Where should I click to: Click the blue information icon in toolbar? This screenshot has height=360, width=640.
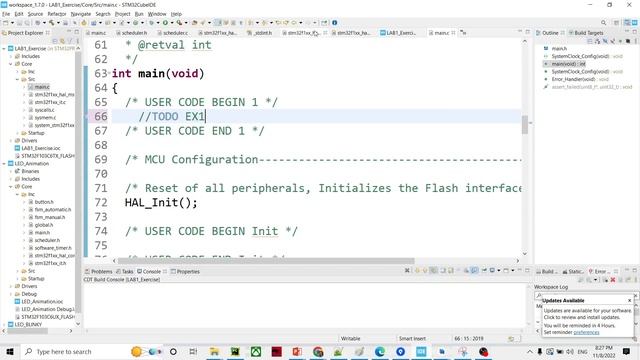335,23
